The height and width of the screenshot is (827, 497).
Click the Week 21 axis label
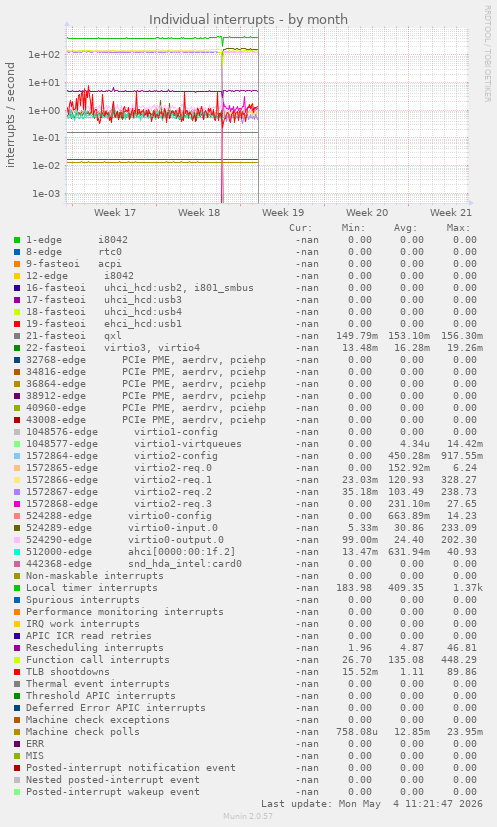(x=451, y=213)
